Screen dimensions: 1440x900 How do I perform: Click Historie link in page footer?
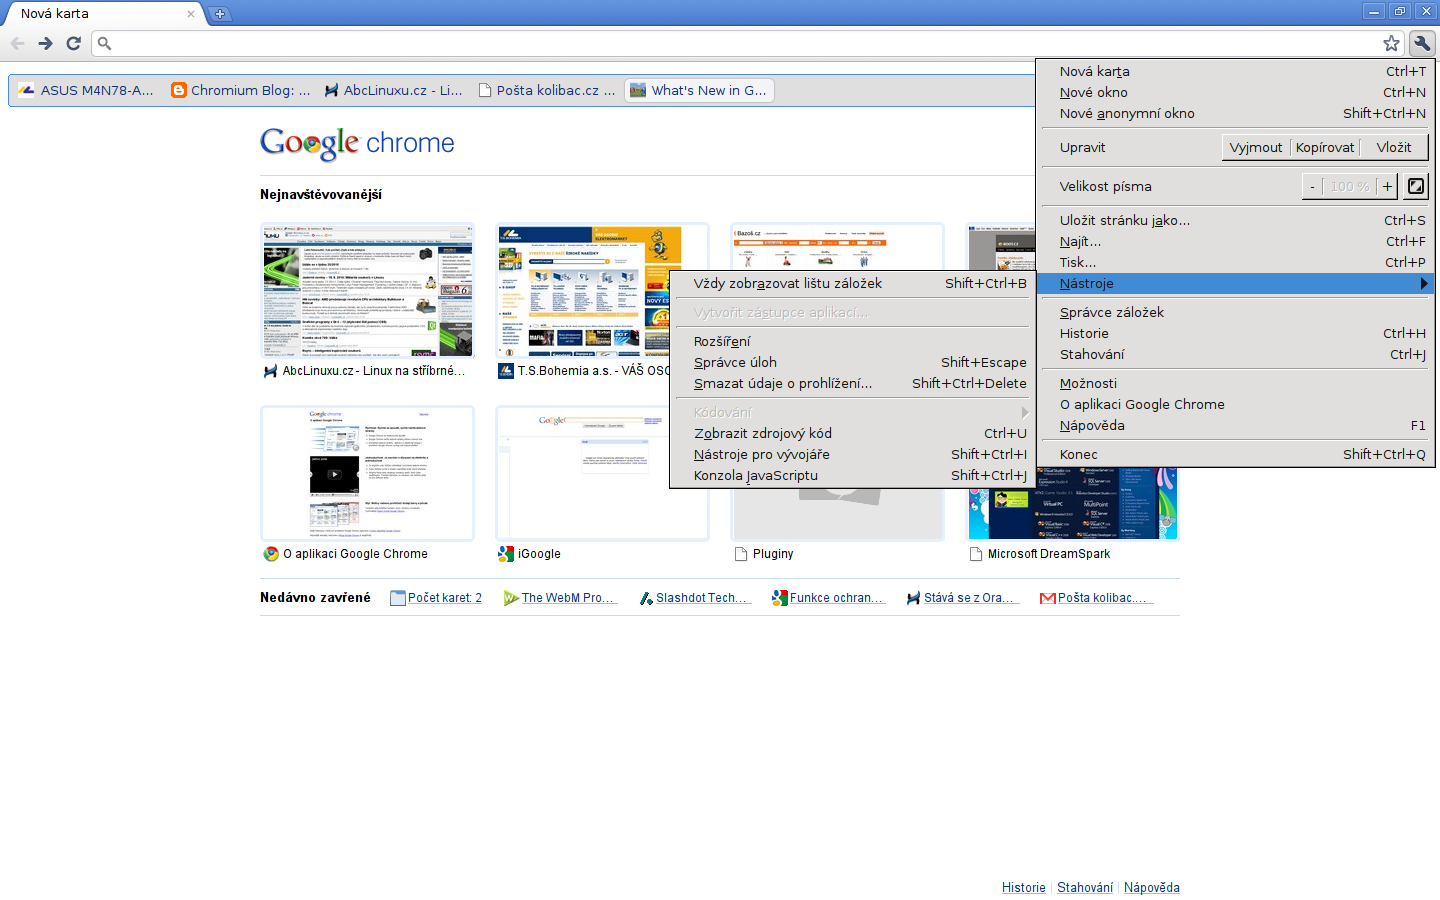point(1024,888)
